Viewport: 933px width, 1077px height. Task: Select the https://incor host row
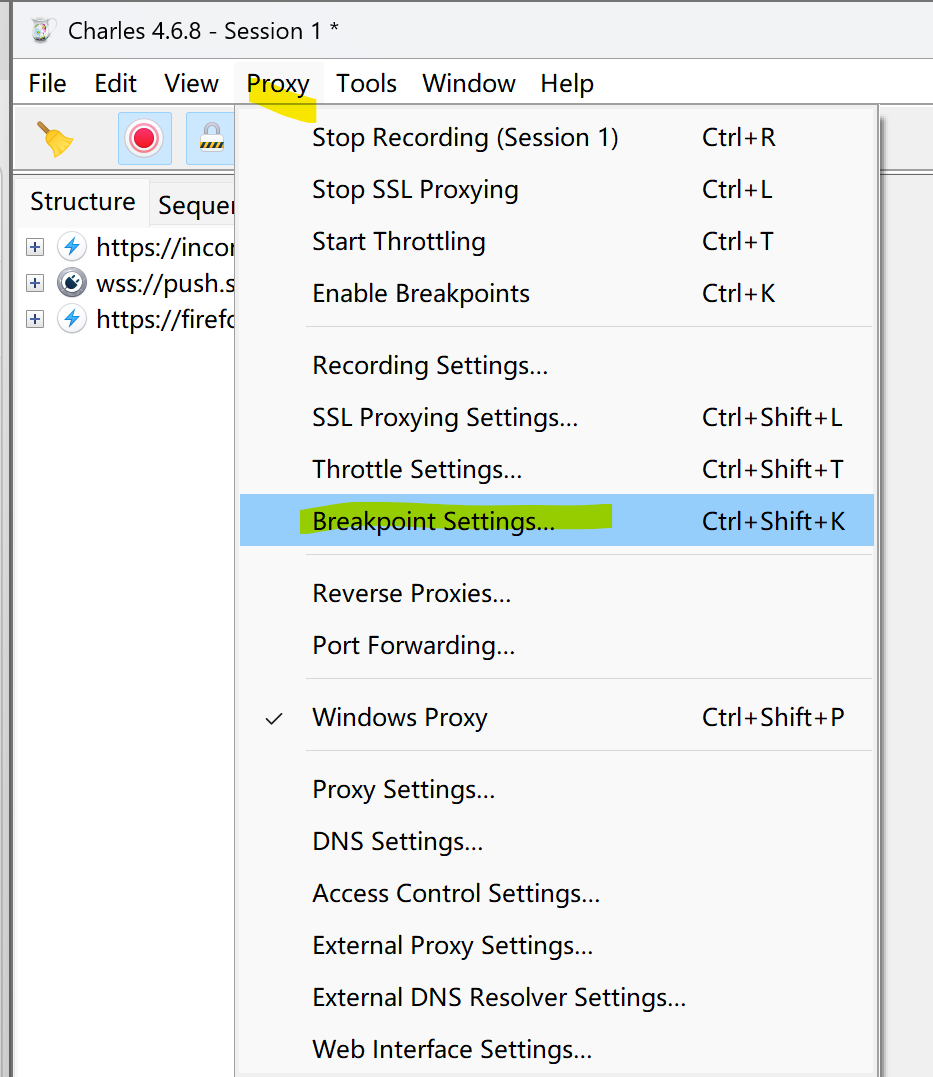coord(165,247)
